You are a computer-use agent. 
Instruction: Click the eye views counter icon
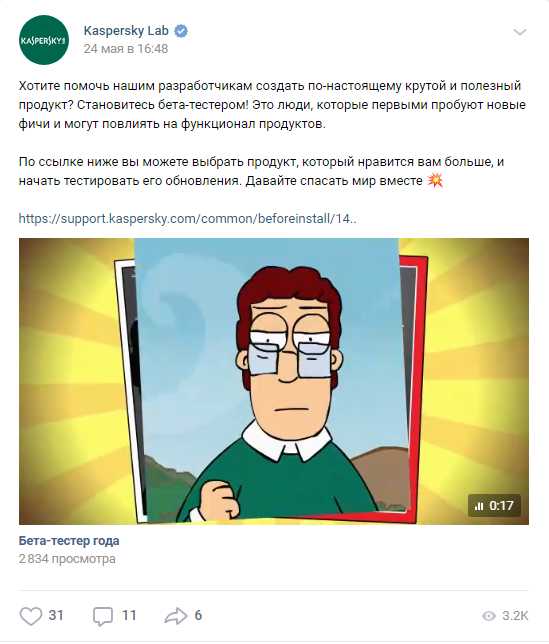pos(489,616)
